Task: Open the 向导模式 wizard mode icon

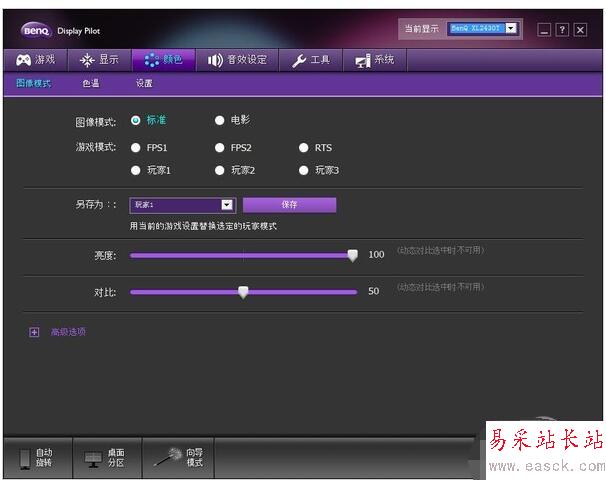Action: coord(167,457)
